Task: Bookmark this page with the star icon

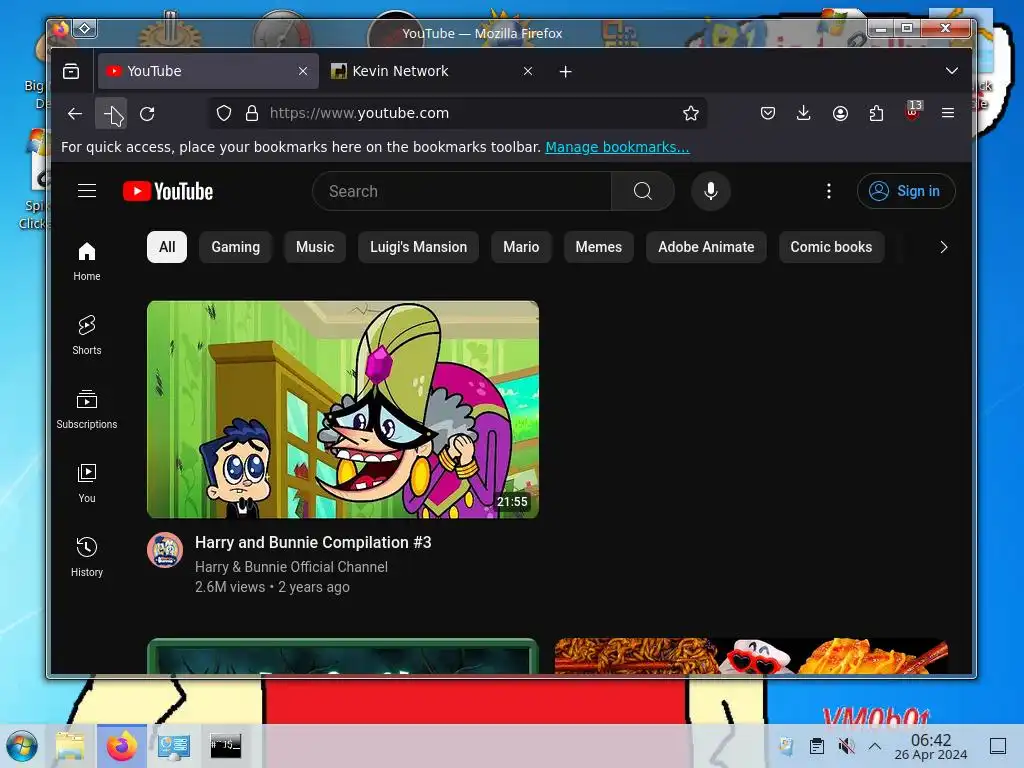Action: tap(691, 113)
